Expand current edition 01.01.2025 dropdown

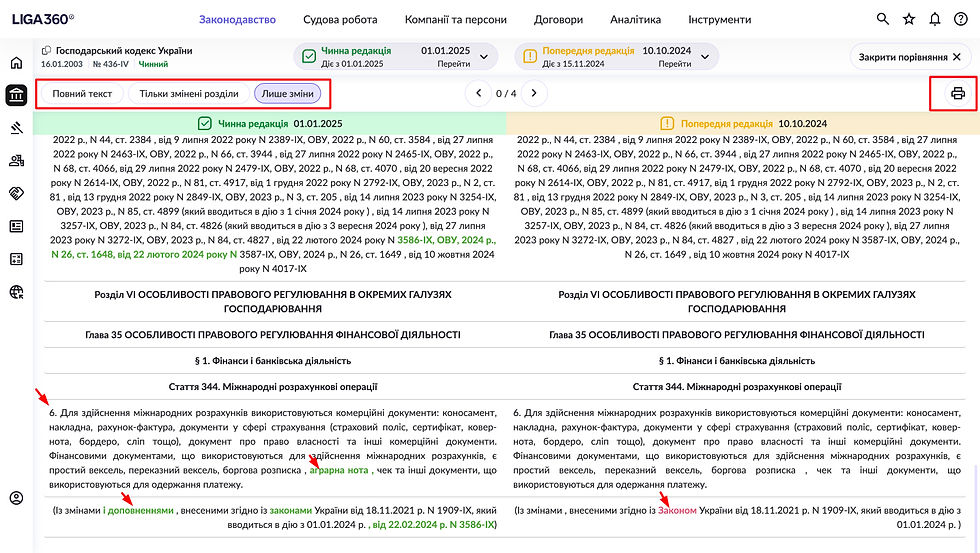click(484, 56)
